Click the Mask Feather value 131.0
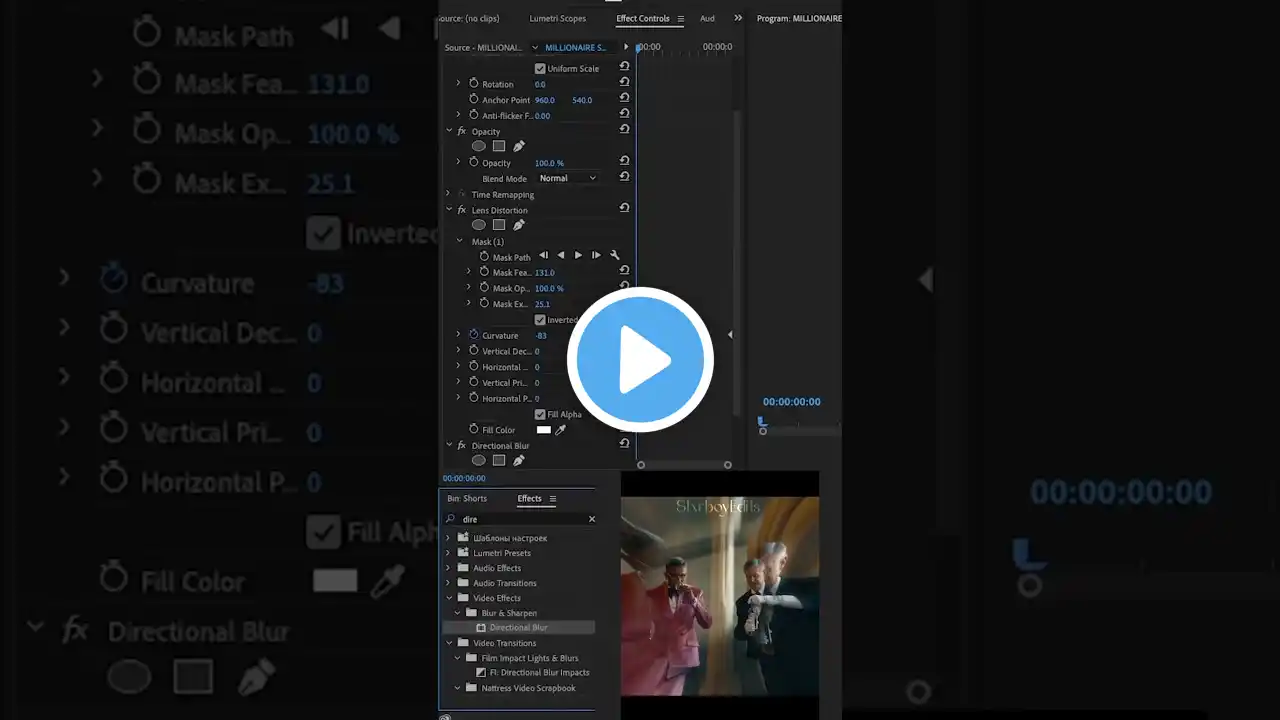 544,272
